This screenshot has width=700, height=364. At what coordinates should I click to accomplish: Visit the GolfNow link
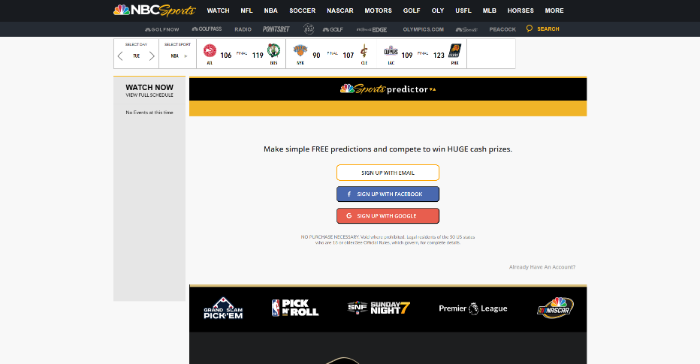click(x=162, y=29)
